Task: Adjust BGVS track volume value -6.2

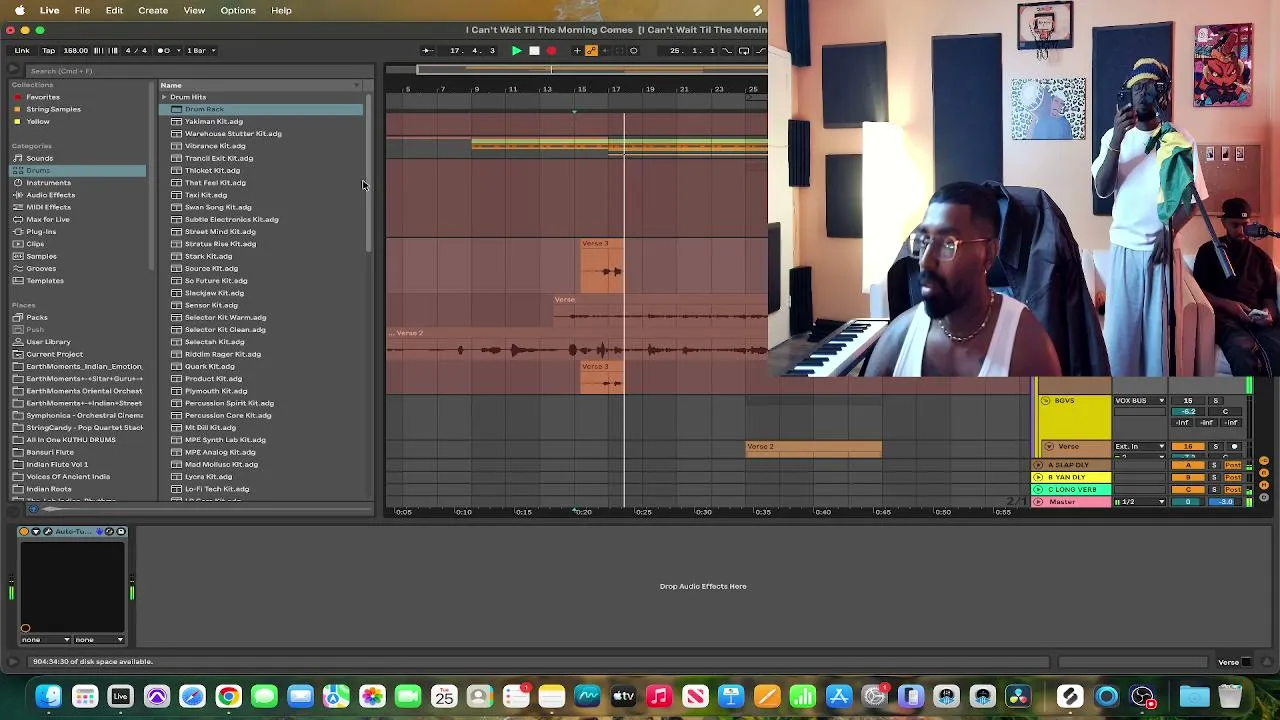Action: 1188,412
